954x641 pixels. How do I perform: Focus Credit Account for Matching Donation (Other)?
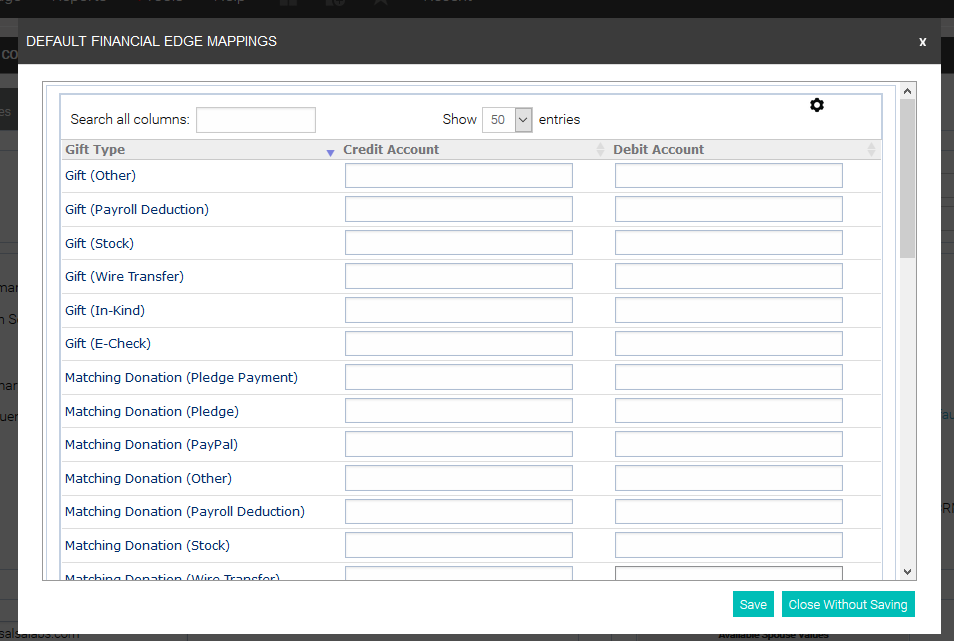point(459,478)
